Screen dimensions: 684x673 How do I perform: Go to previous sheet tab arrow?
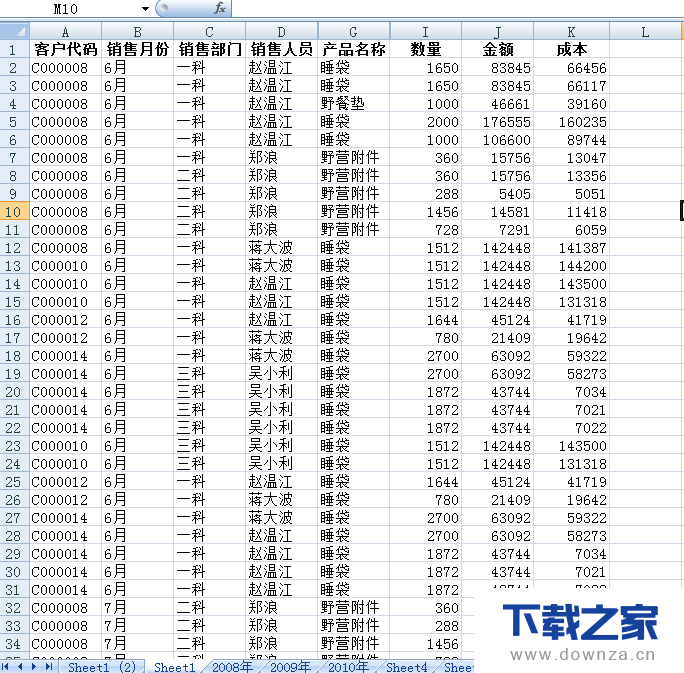(20, 666)
